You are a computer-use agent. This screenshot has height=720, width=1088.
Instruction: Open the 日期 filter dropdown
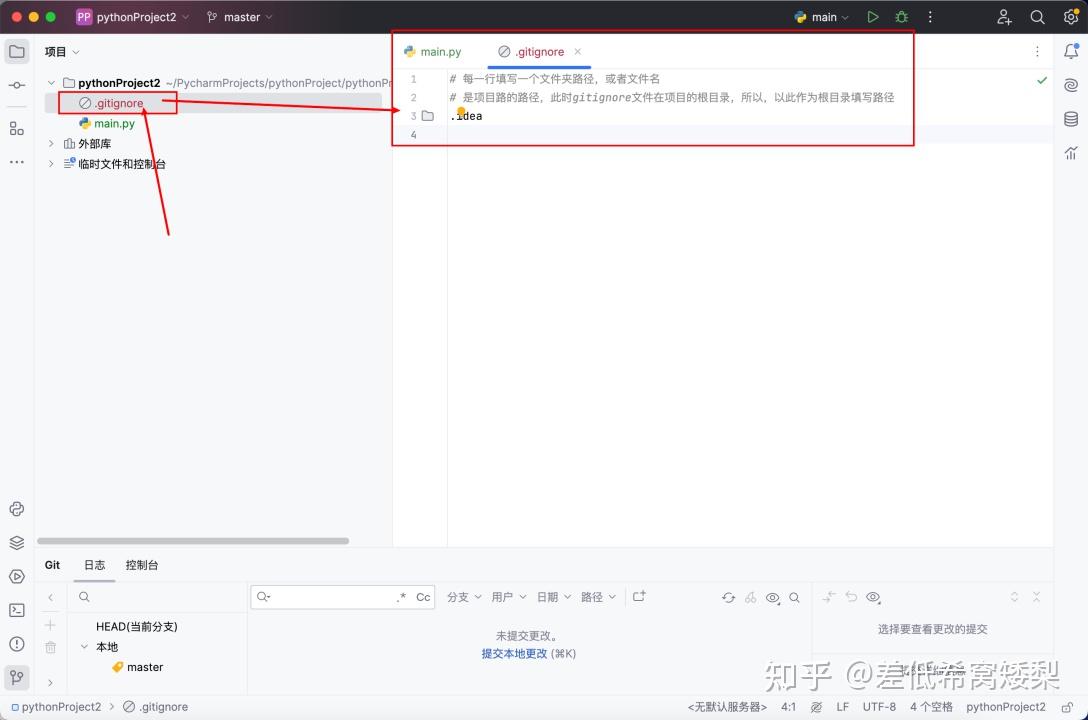(x=554, y=597)
